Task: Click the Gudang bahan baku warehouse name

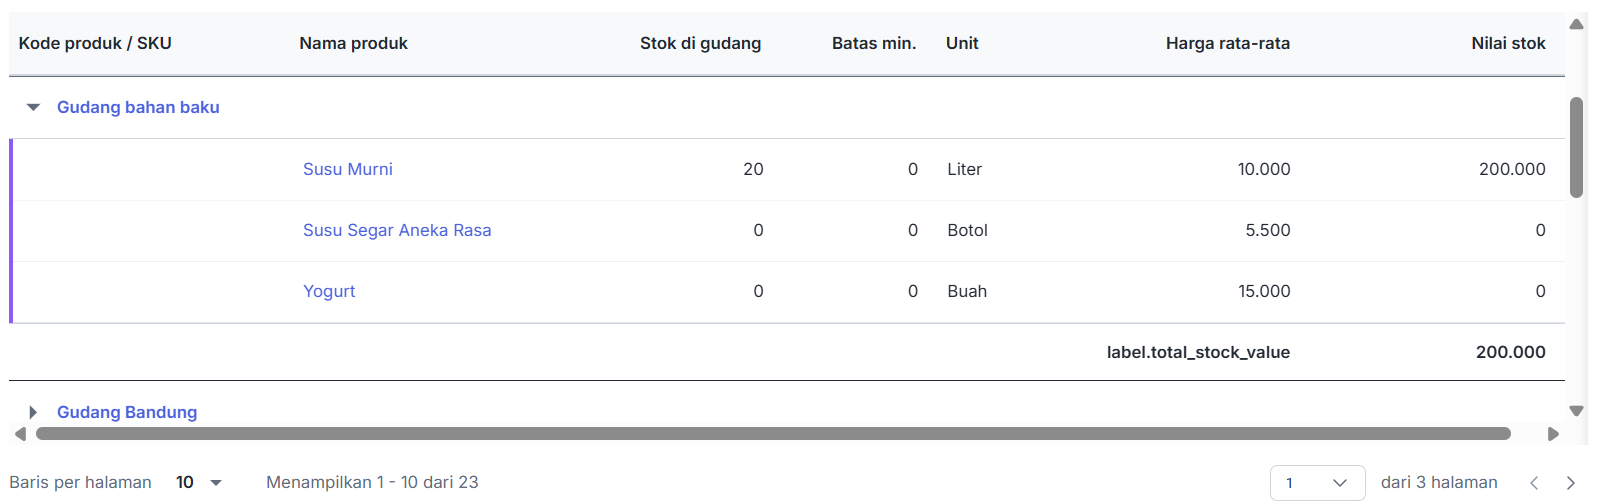Action: tap(138, 107)
